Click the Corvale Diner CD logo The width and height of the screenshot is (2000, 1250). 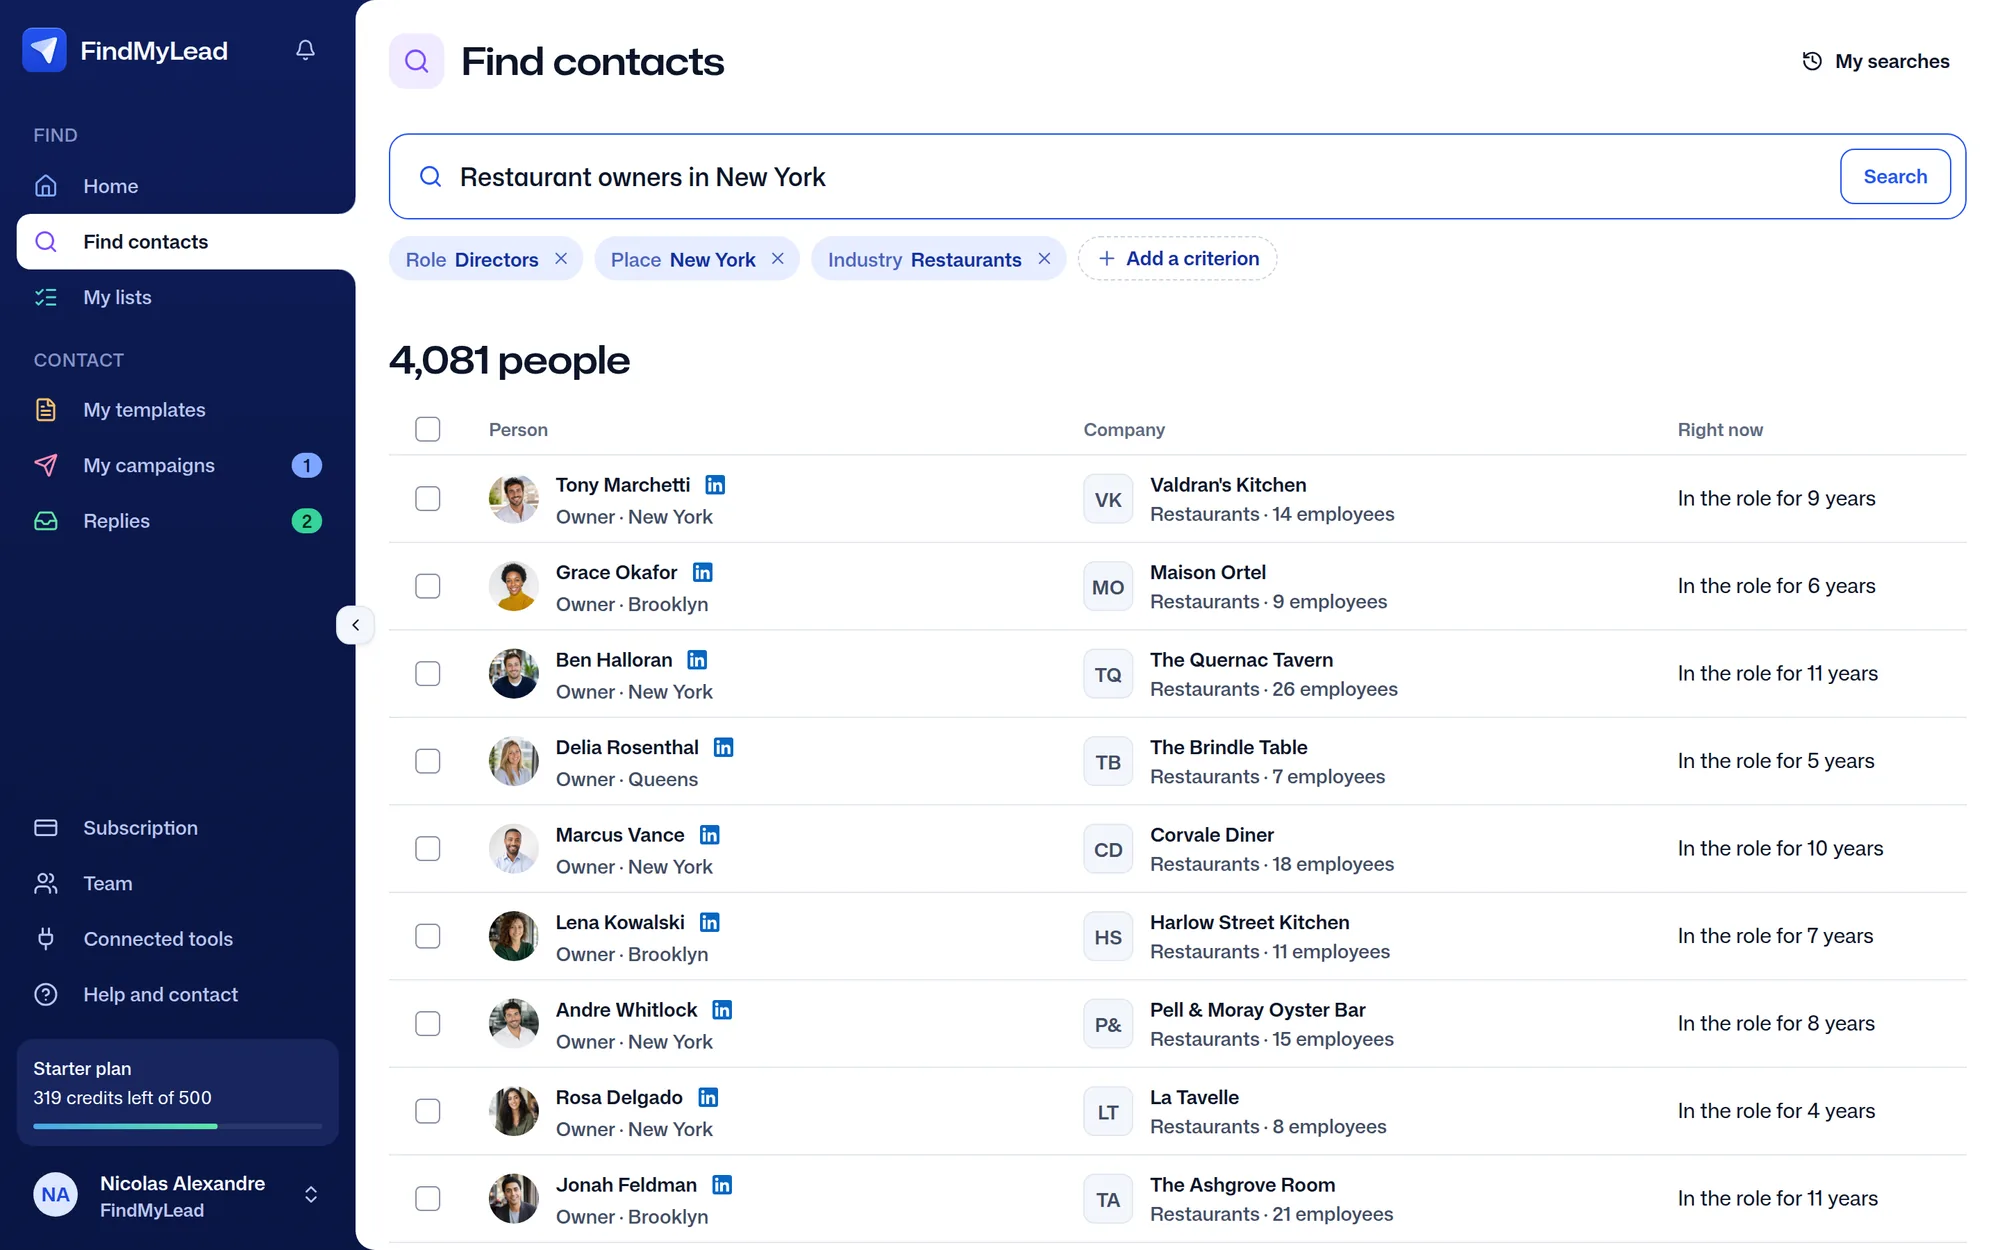tap(1108, 849)
